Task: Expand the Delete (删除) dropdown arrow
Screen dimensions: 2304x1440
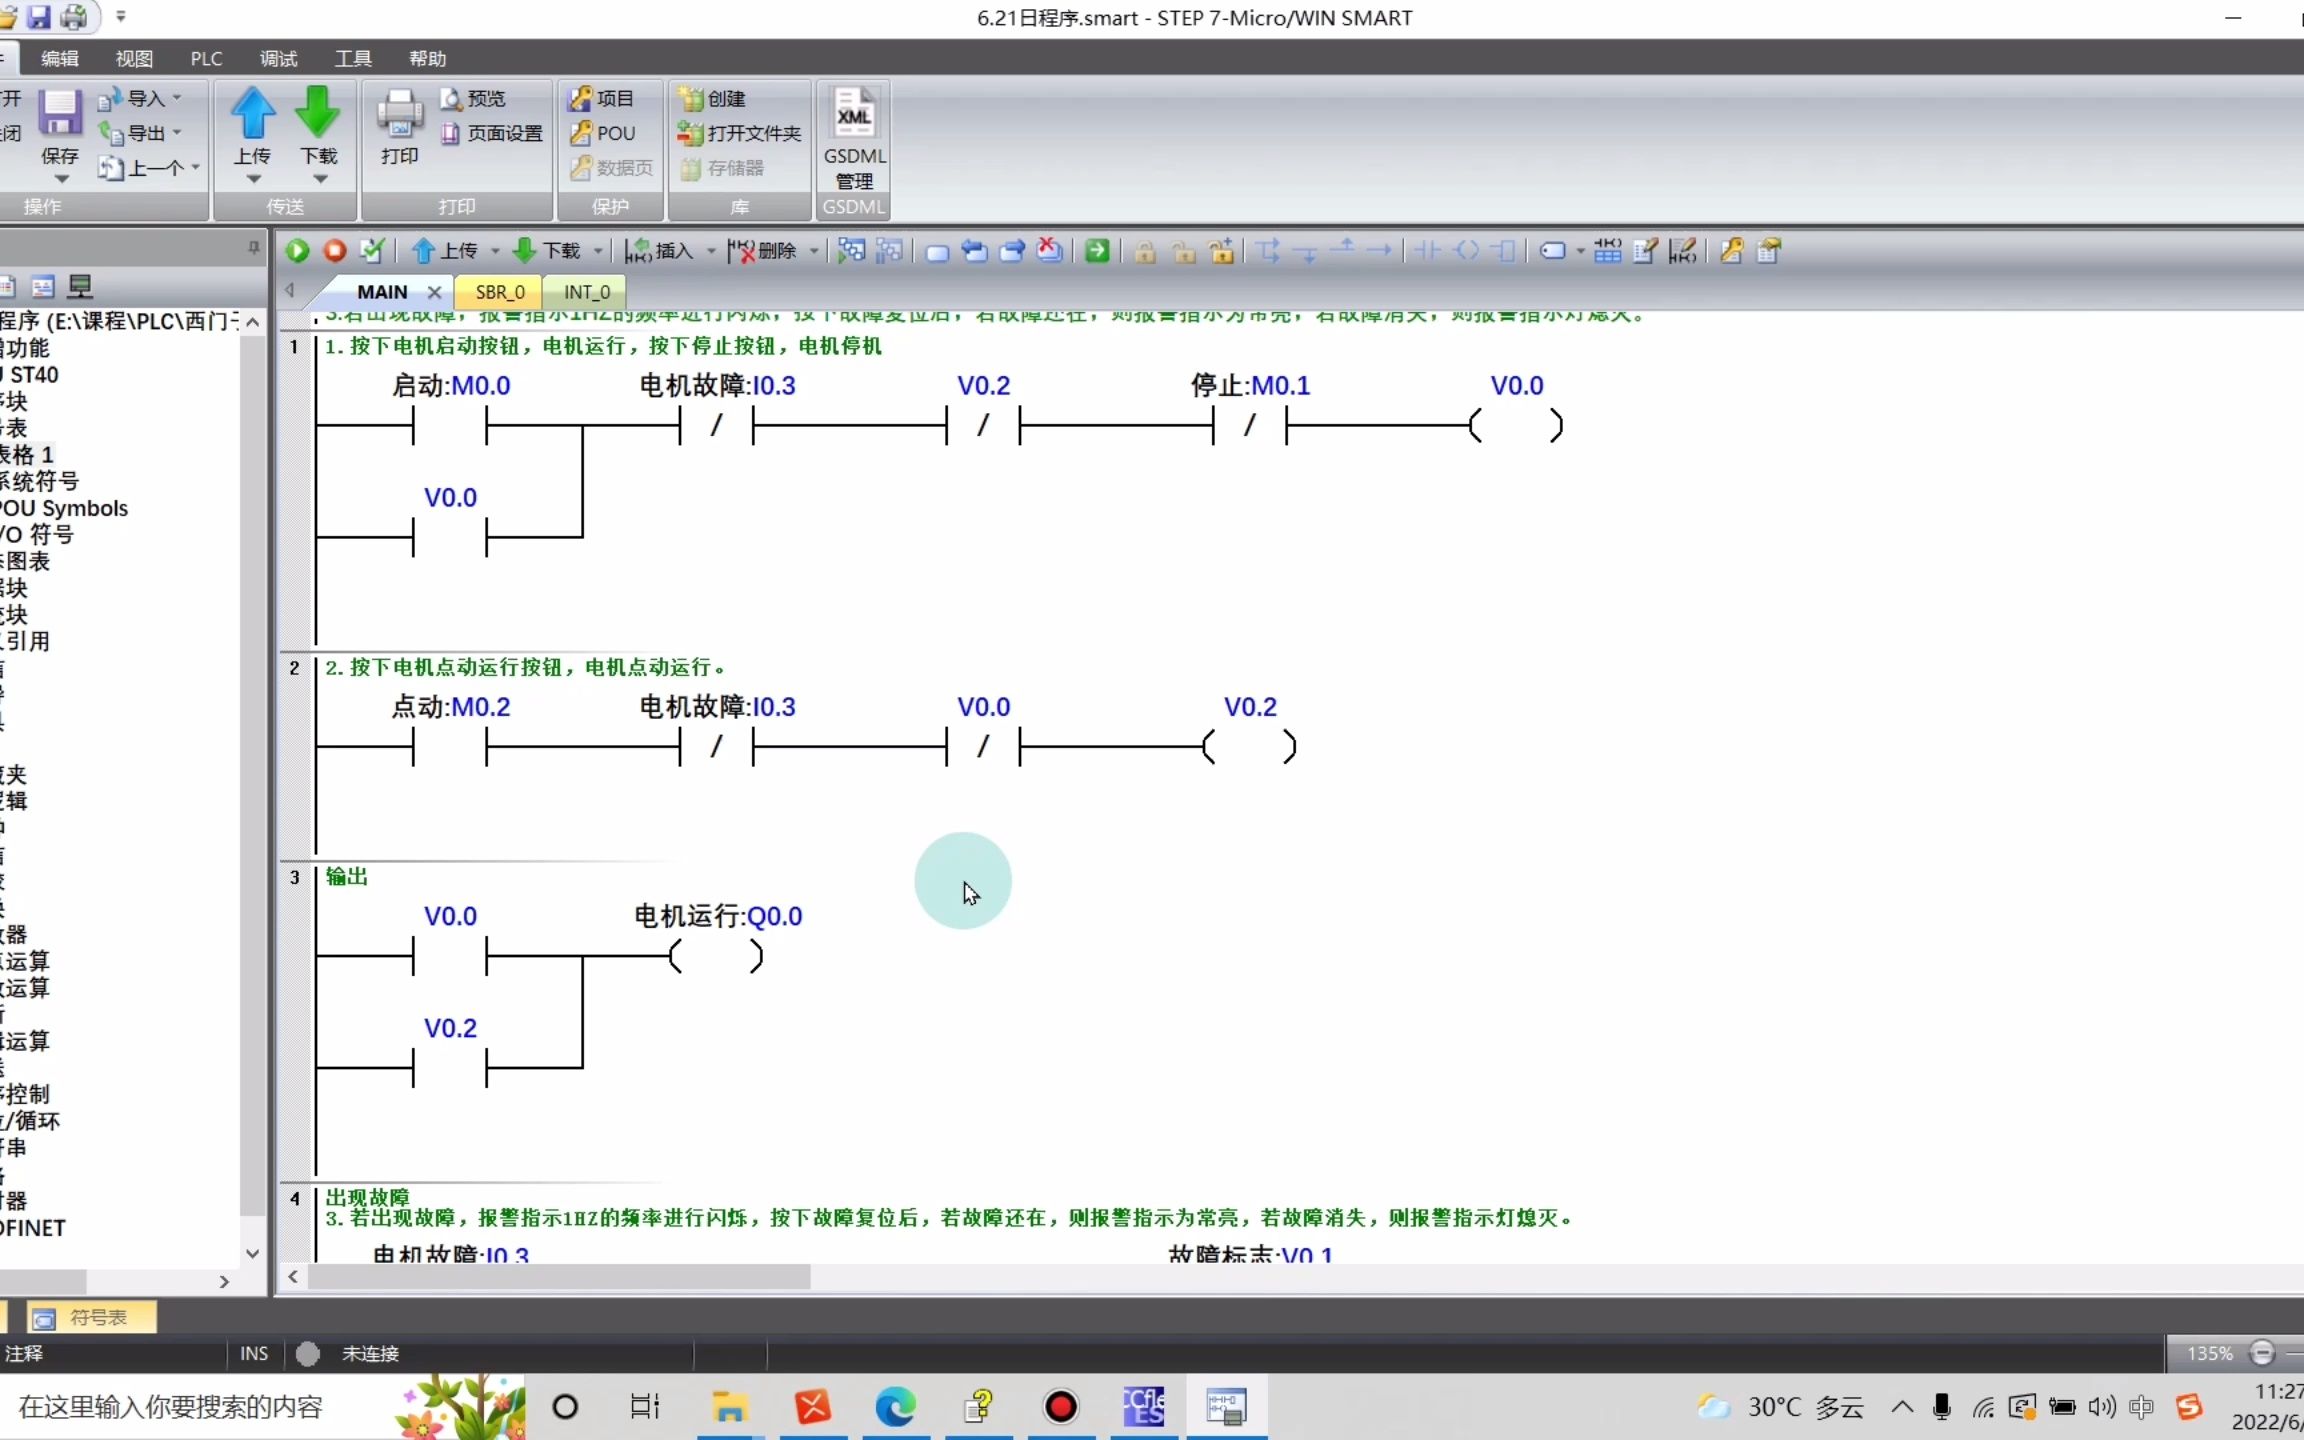Action: click(814, 252)
